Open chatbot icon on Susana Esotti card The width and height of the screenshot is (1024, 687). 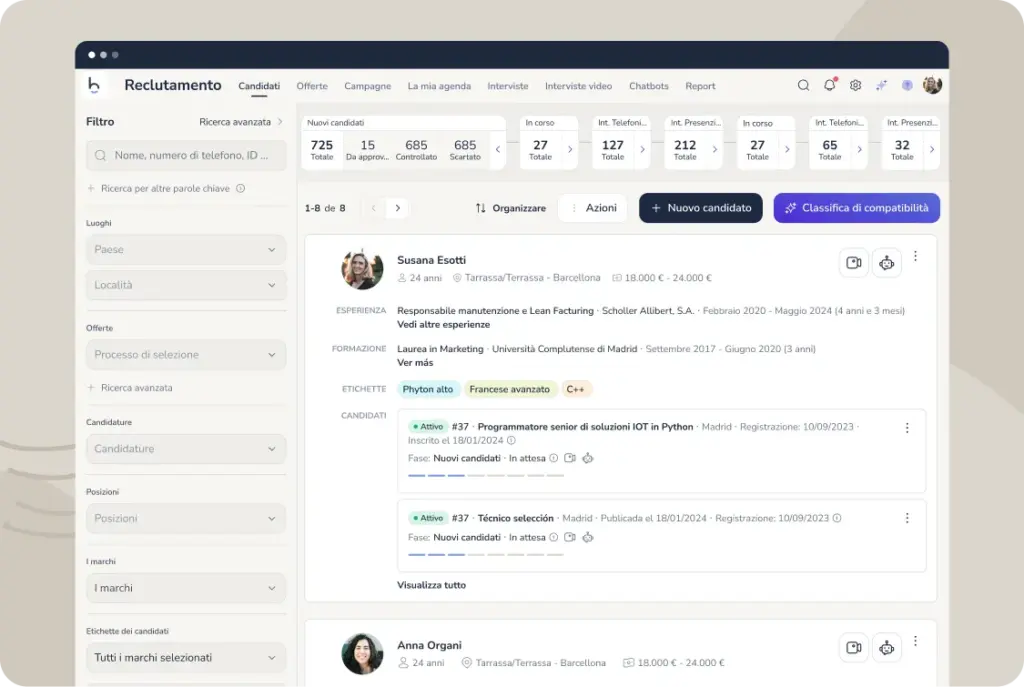(x=886, y=263)
